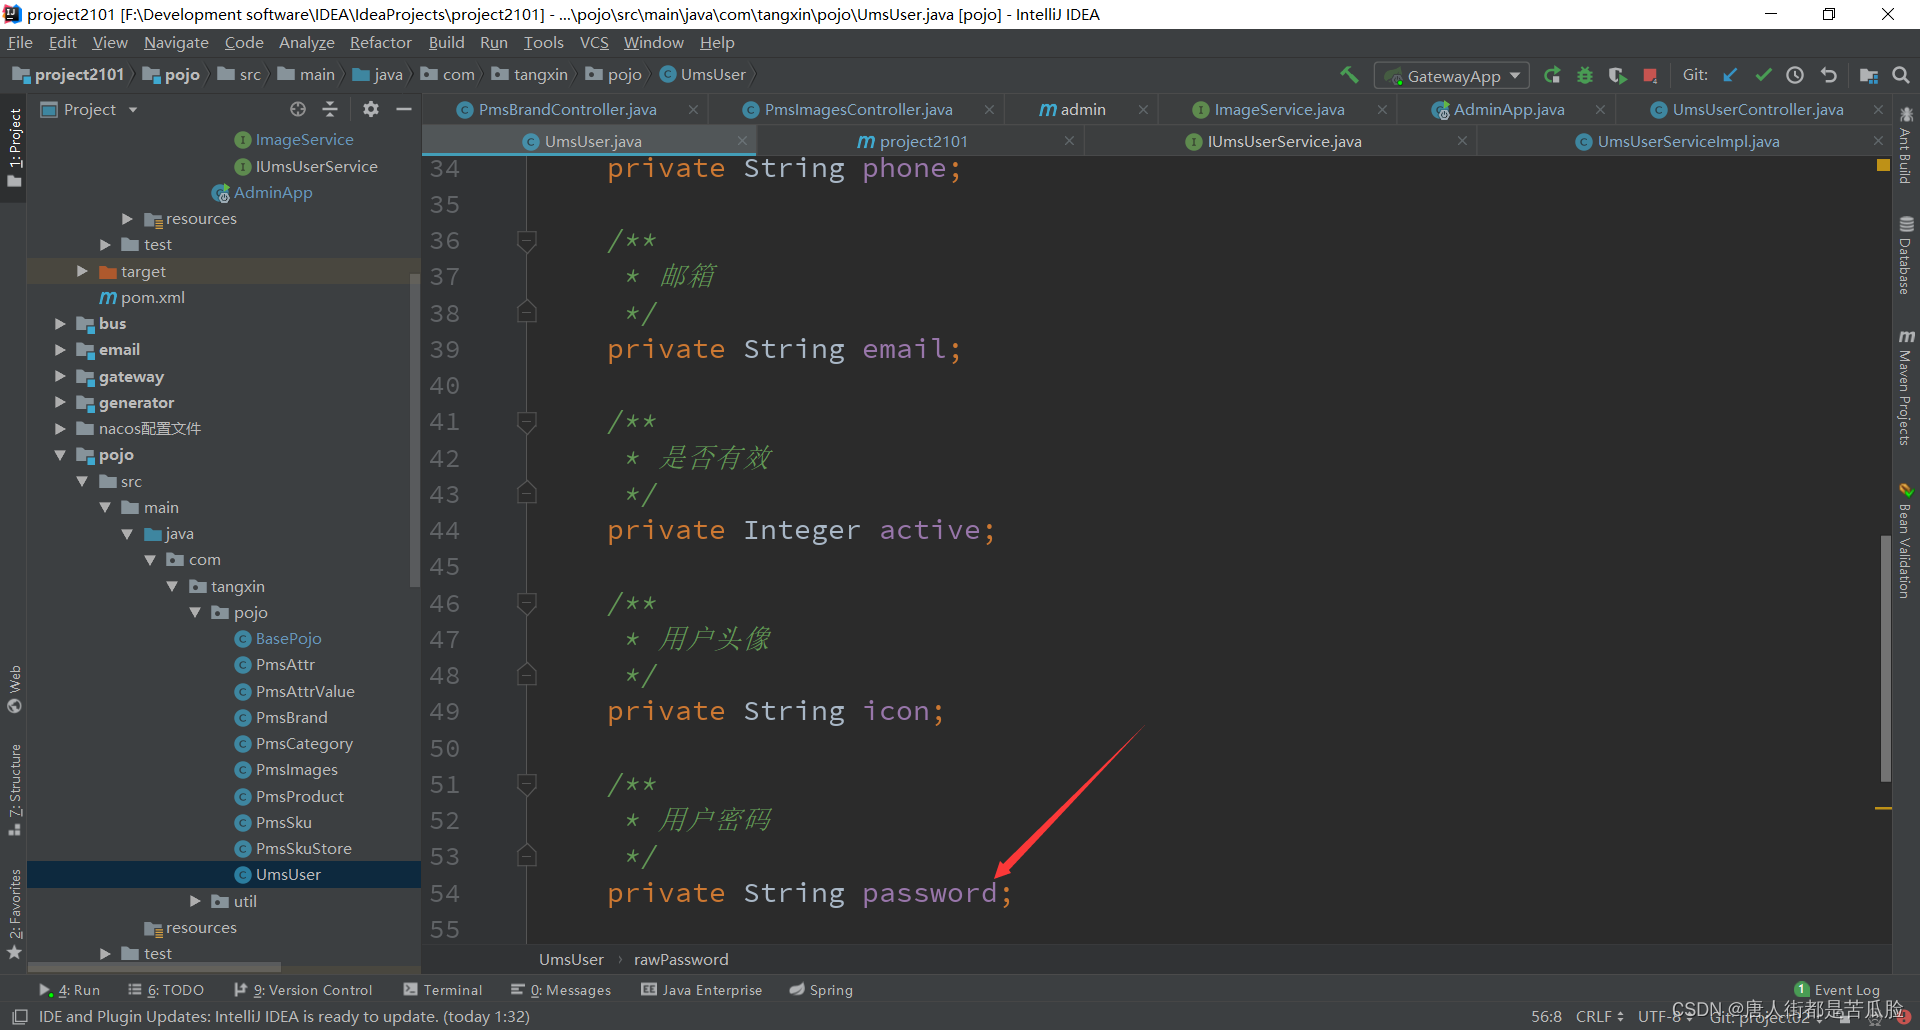Expand the util package
The width and height of the screenshot is (1920, 1030).
(x=195, y=901)
